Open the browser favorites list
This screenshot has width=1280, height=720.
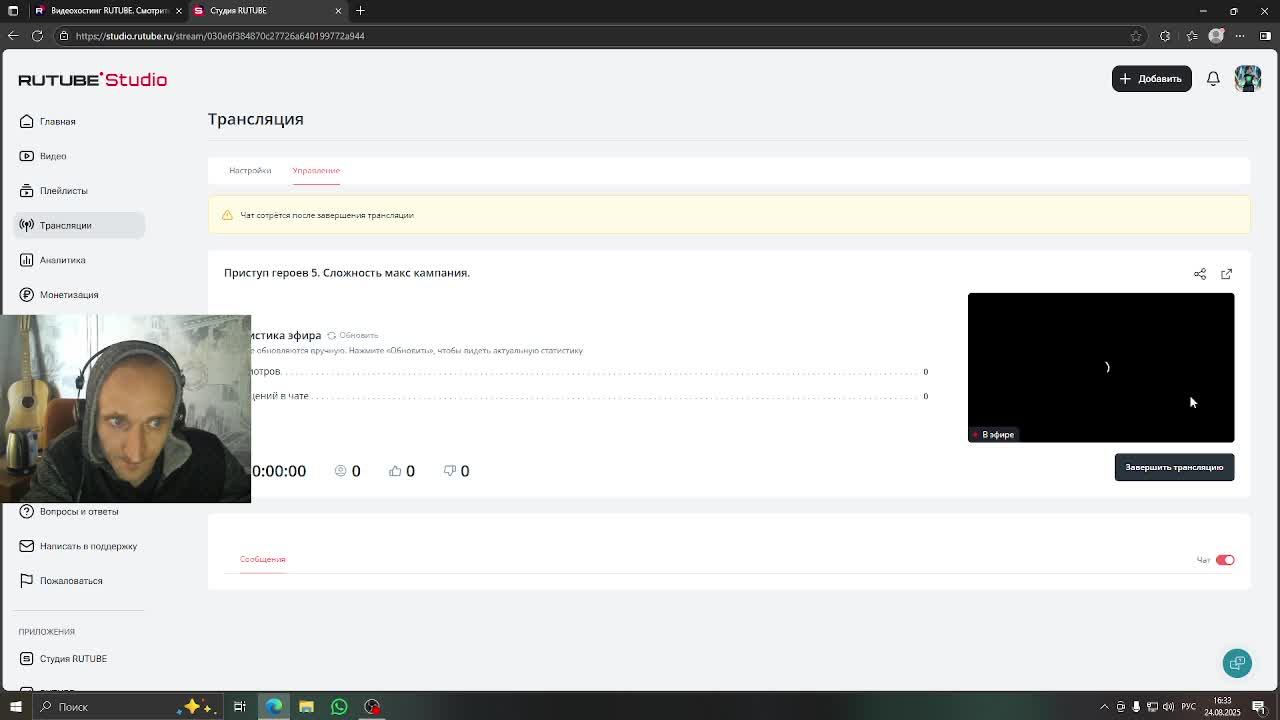1192,36
